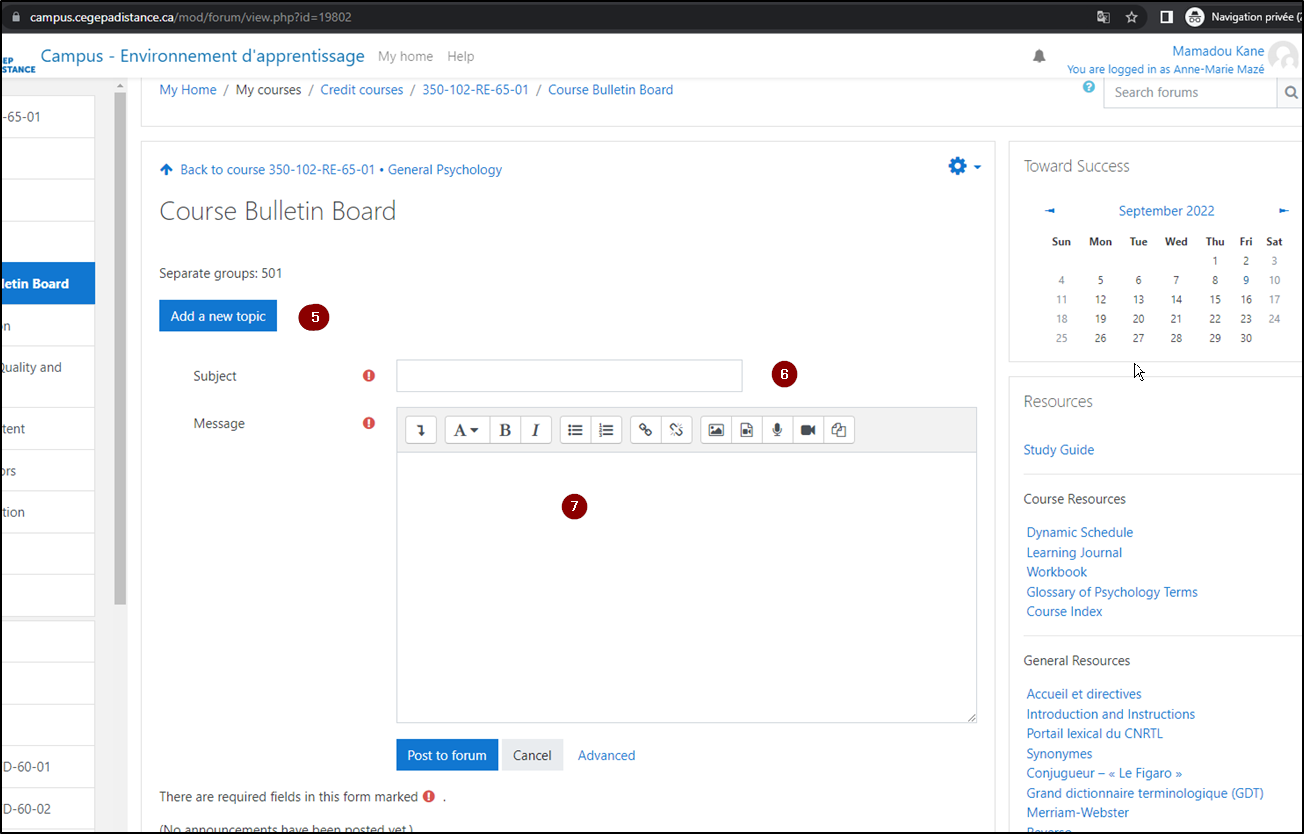The image size is (1304, 834).
Task: Click the Post to forum button
Action: coord(446,755)
